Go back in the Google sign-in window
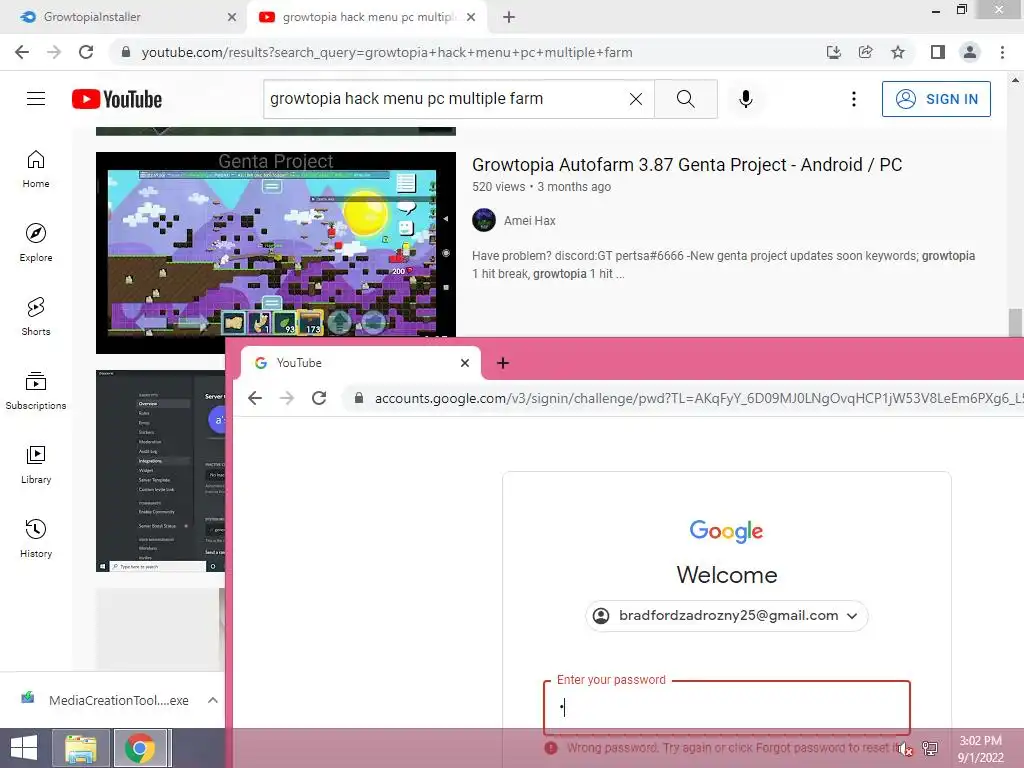Screen dimensions: 1024x768 pos(255,398)
